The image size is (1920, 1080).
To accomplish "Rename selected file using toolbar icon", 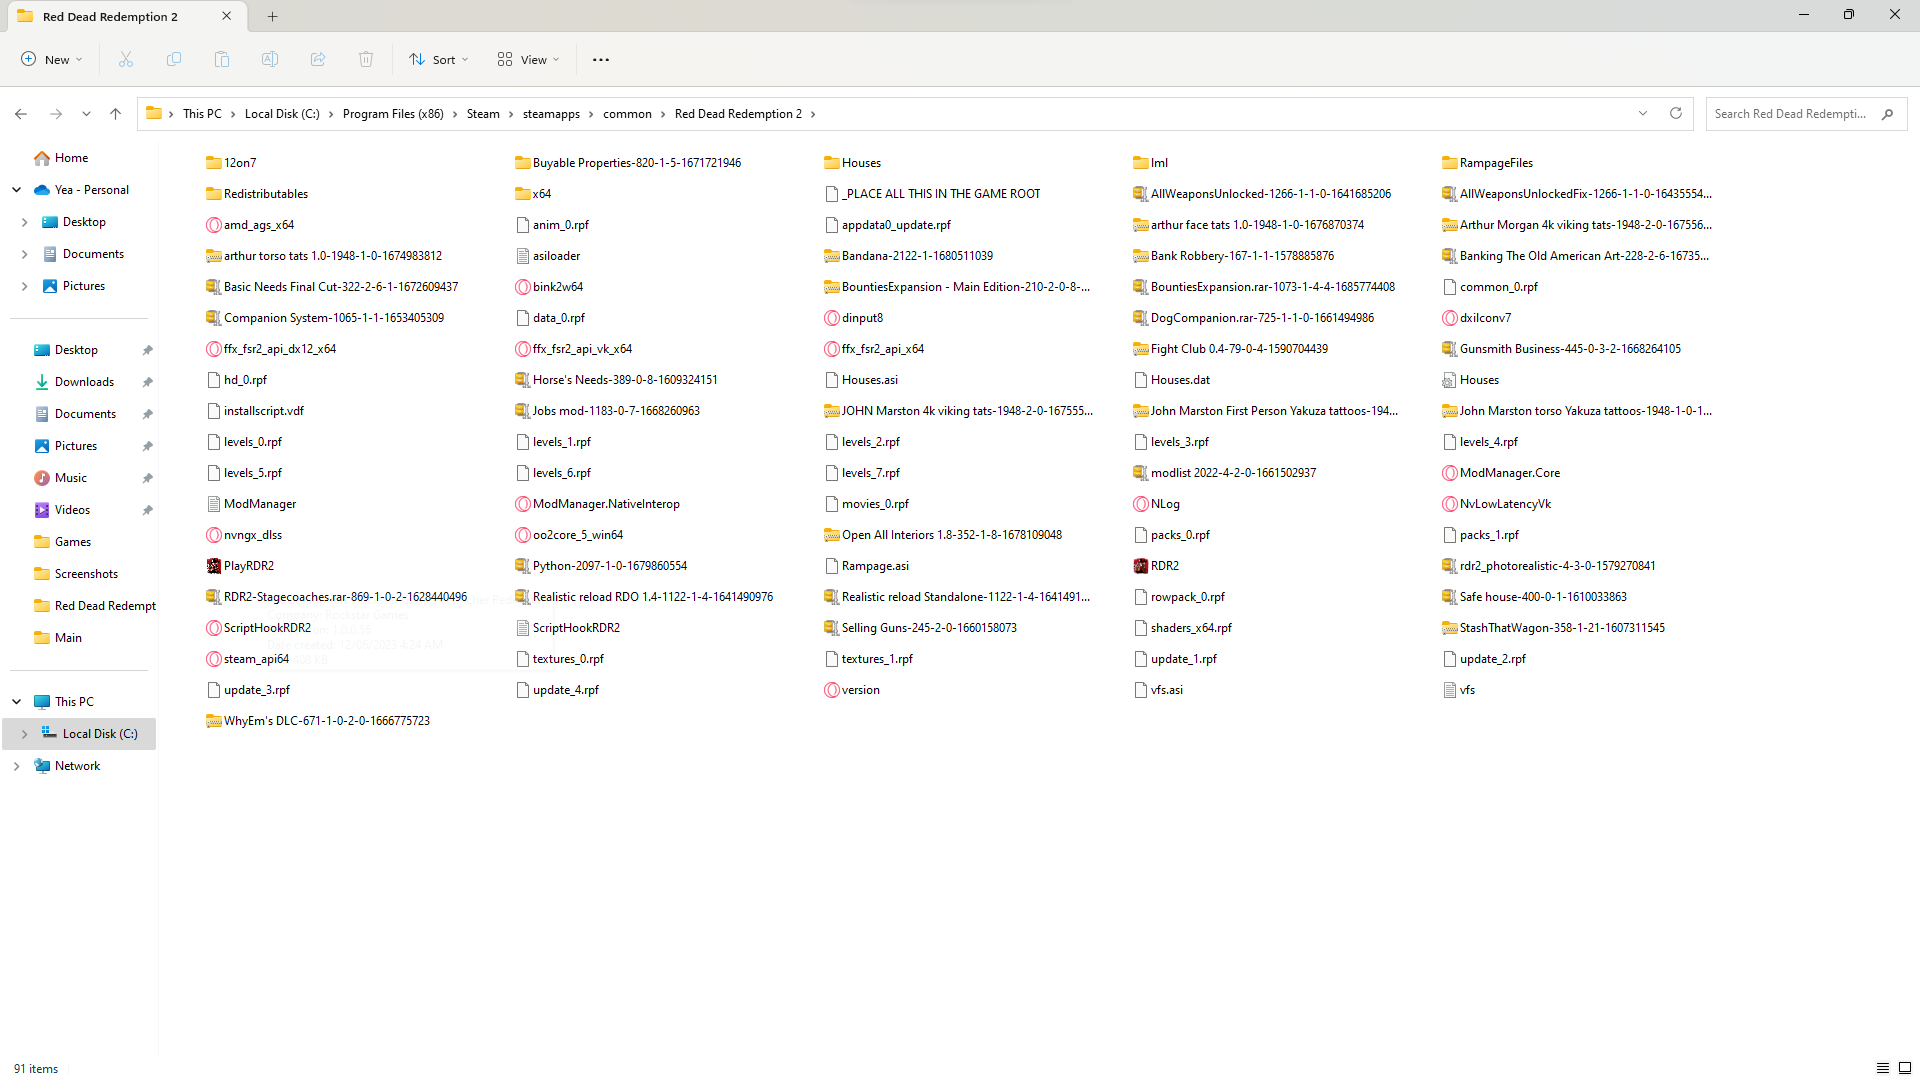I will 269,59.
